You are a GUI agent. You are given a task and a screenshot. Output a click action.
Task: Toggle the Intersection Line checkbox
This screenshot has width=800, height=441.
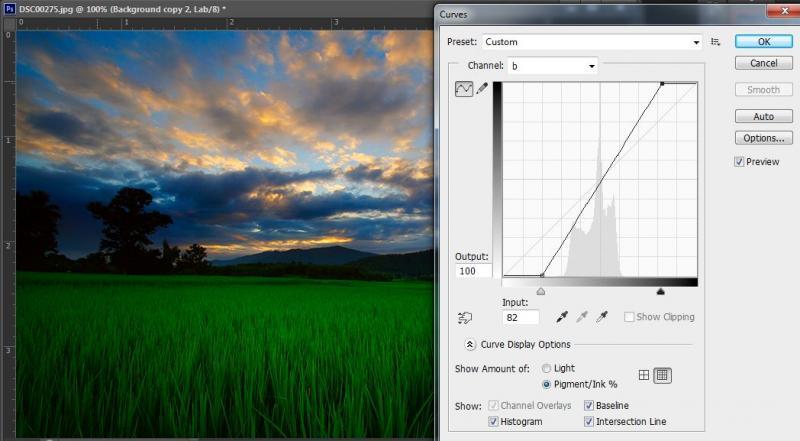[x=589, y=422]
